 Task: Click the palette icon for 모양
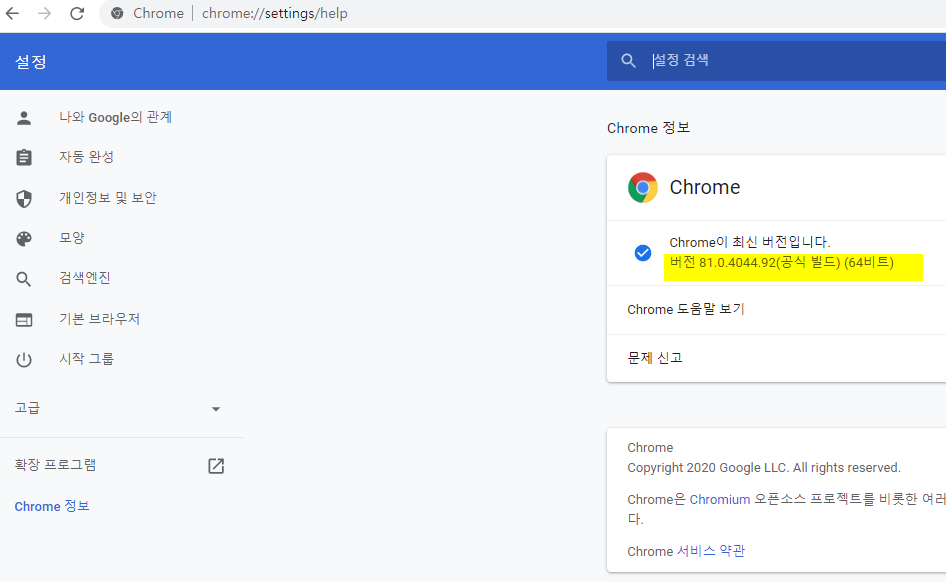24,239
